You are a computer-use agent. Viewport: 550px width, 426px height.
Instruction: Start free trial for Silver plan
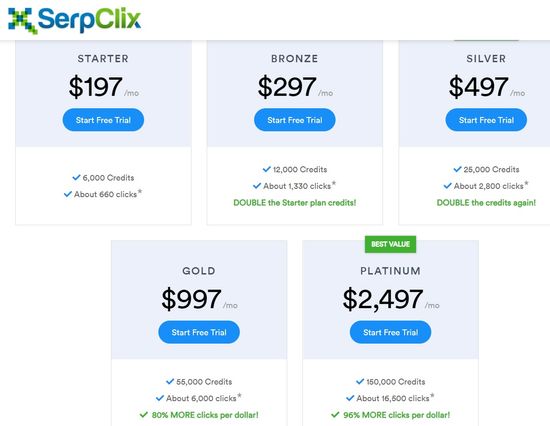coord(486,120)
